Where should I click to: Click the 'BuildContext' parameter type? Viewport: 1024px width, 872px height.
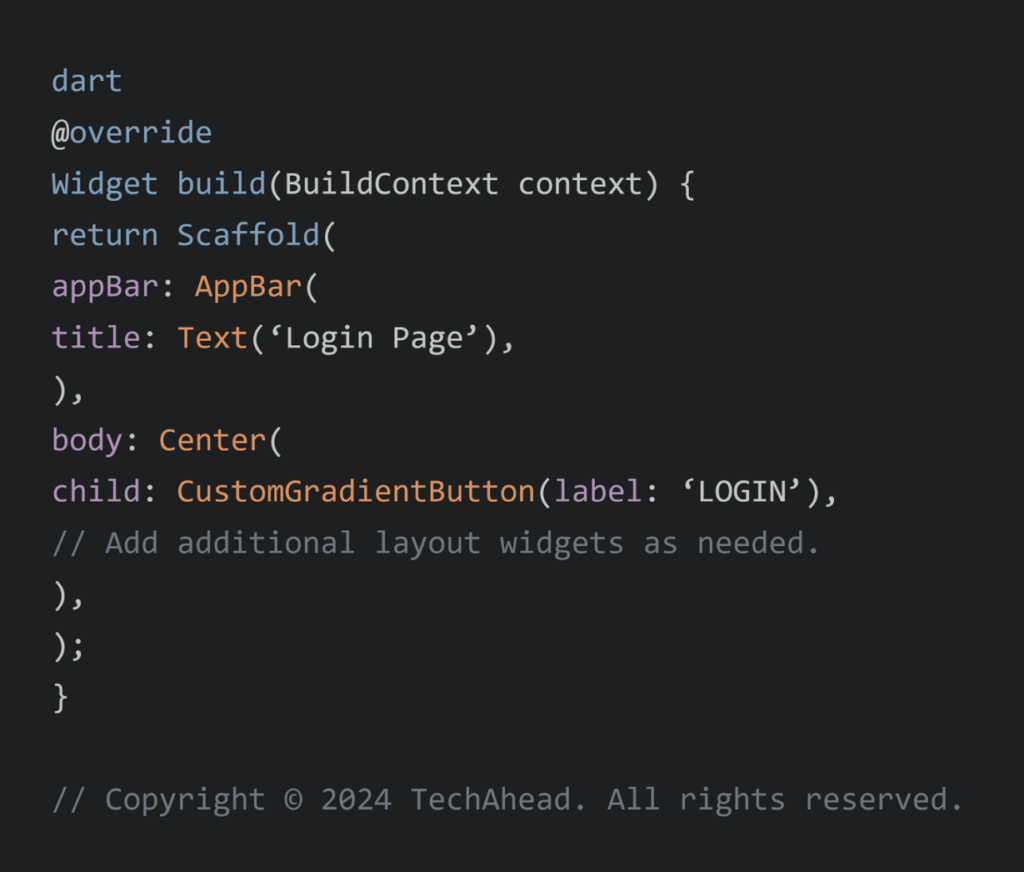pos(391,184)
